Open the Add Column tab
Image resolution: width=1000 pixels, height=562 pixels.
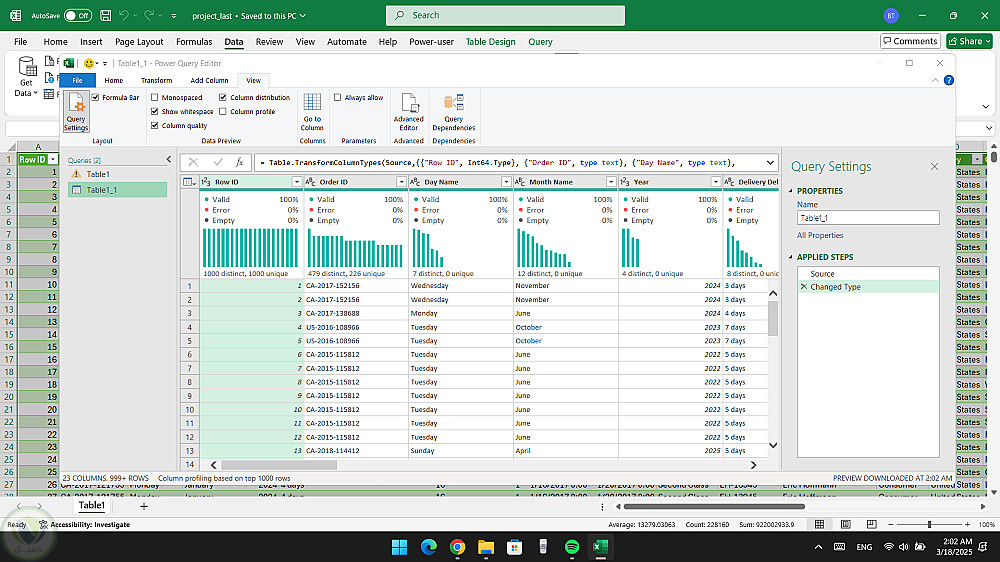(x=209, y=80)
